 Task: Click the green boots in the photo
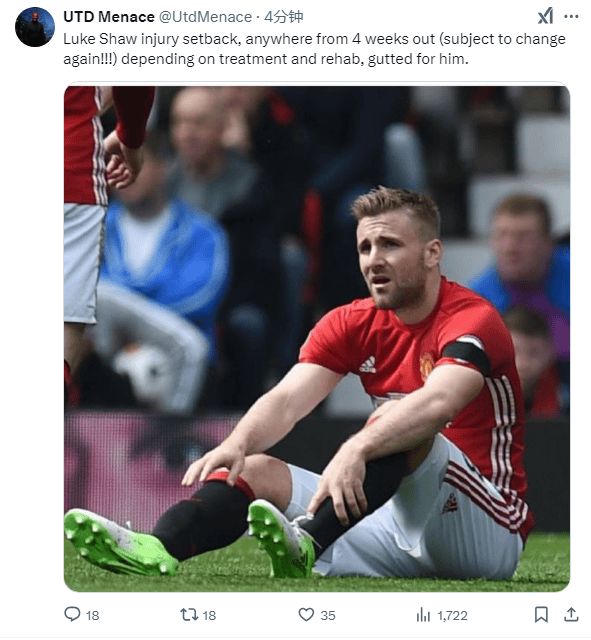(x=192, y=541)
